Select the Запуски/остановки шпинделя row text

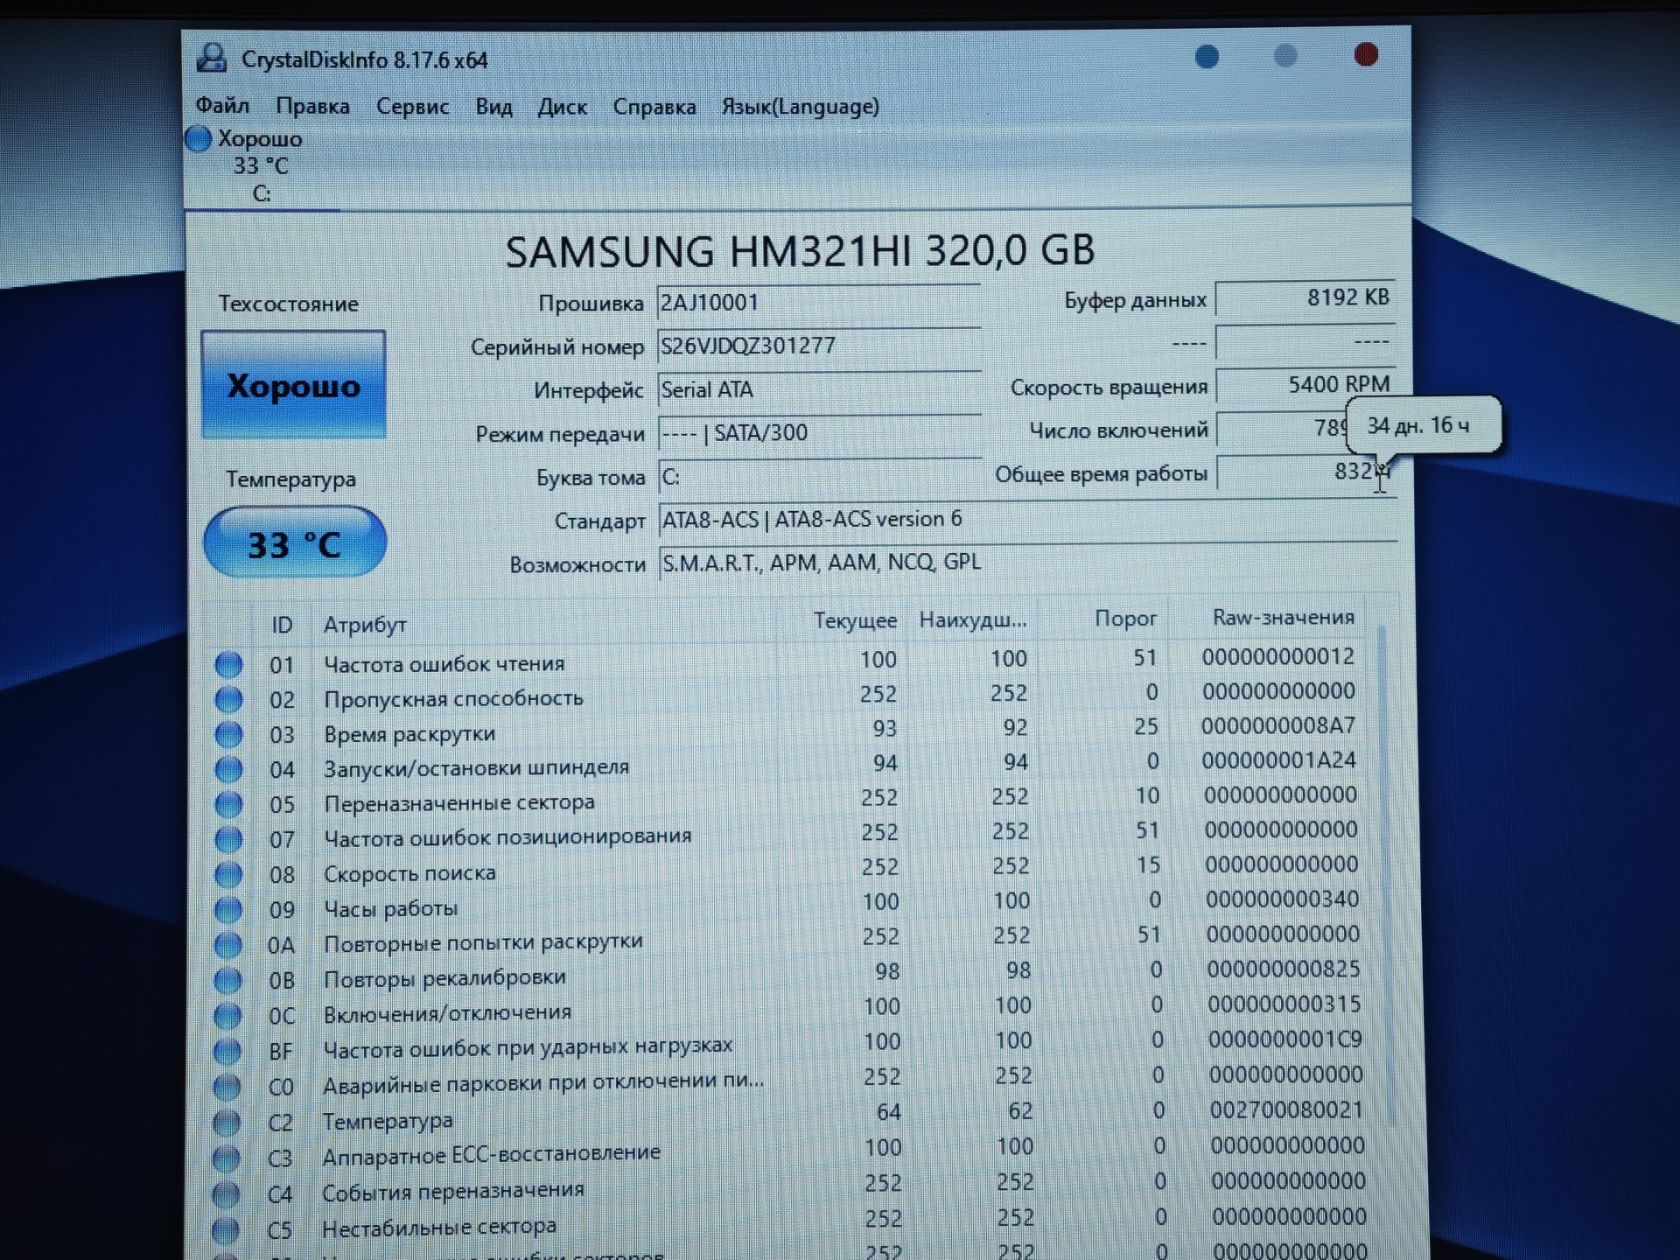coord(476,768)
